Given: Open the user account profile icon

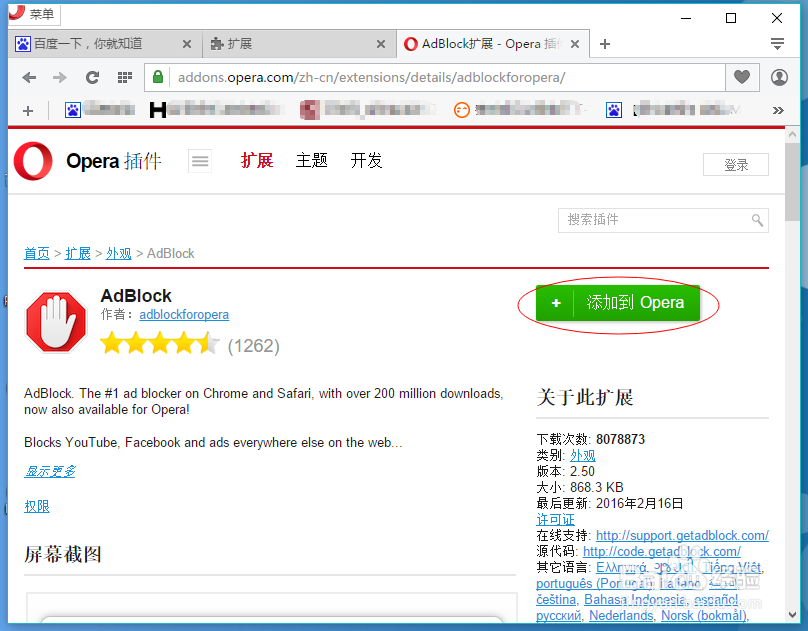Looking at the screenshot, I should (x=779, y=77).
